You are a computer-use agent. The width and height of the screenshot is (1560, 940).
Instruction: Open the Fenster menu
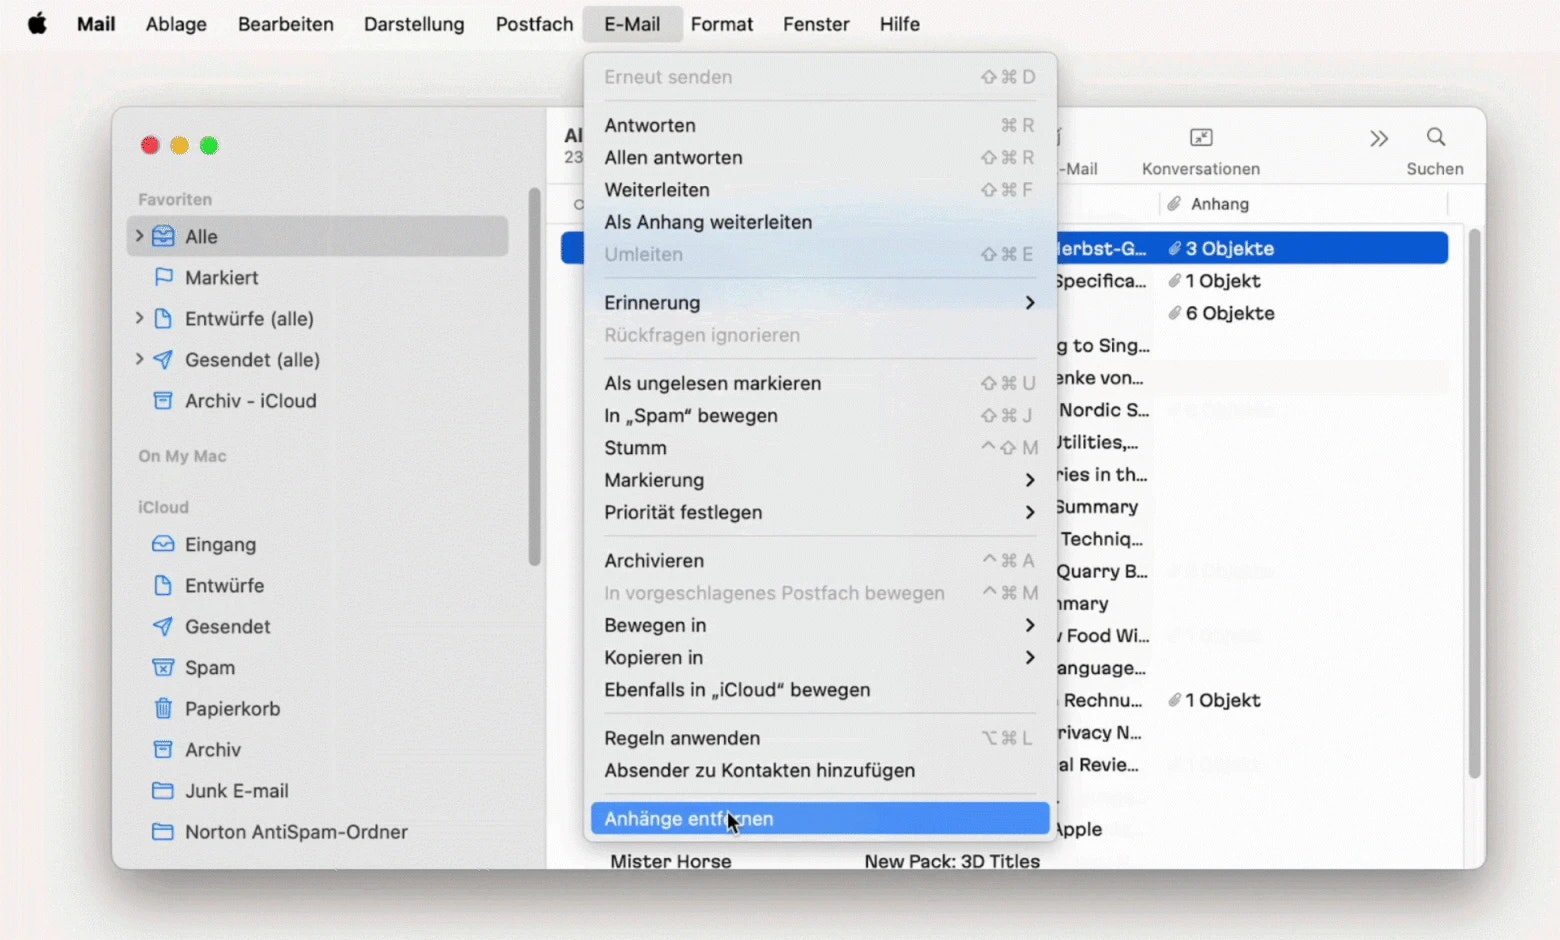pos(816,24)
